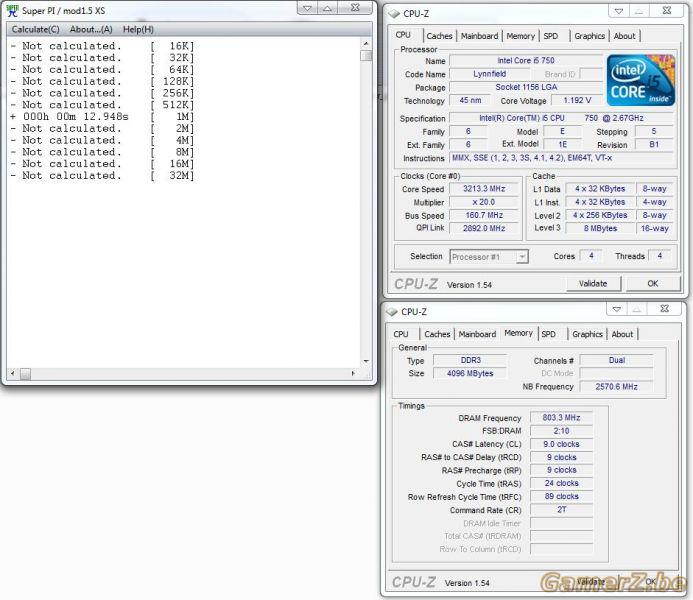Click the 'x 20.0' Multiplier value
This screenshot has width=693, height=600.
(484, 202)
